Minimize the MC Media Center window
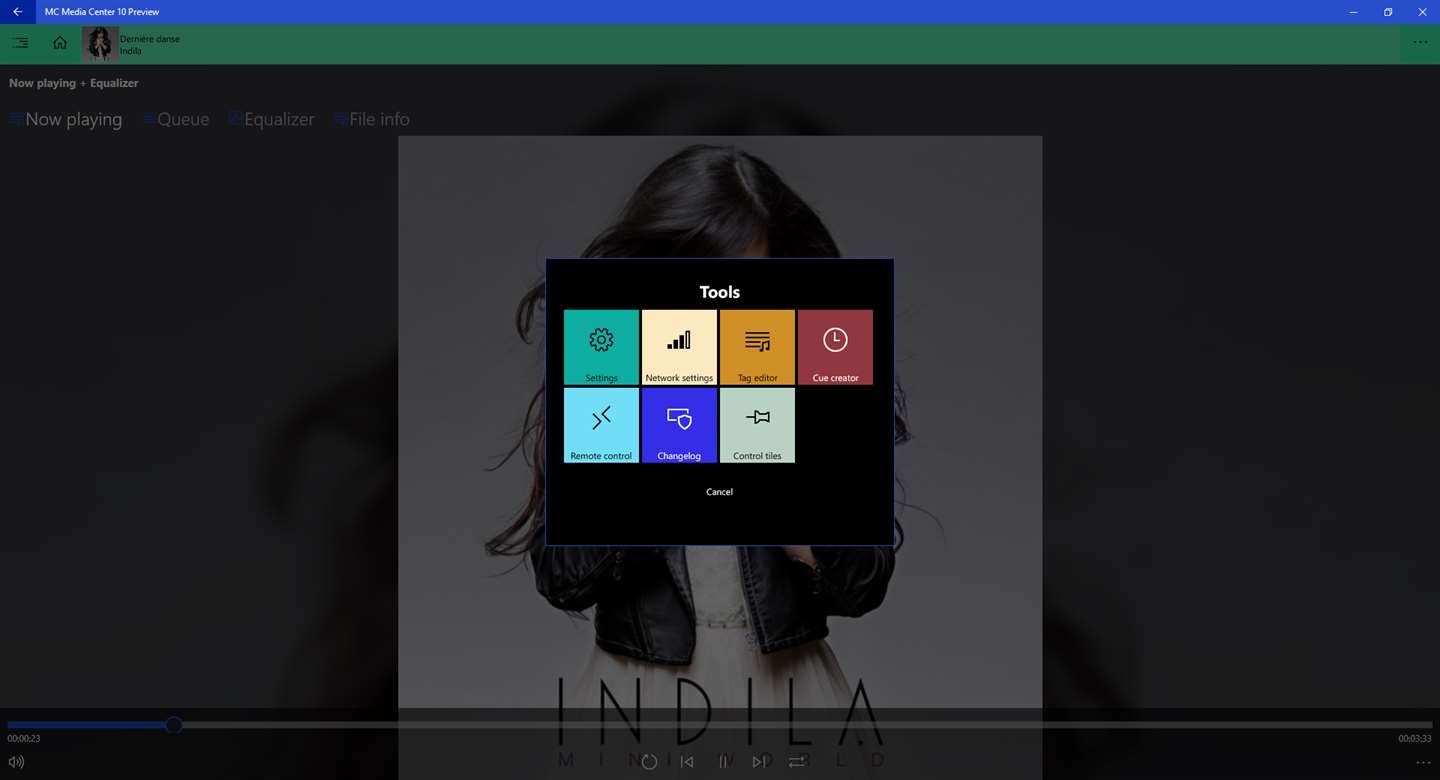Screen dimensions: 1440x780 click(x=1353, y=12)
